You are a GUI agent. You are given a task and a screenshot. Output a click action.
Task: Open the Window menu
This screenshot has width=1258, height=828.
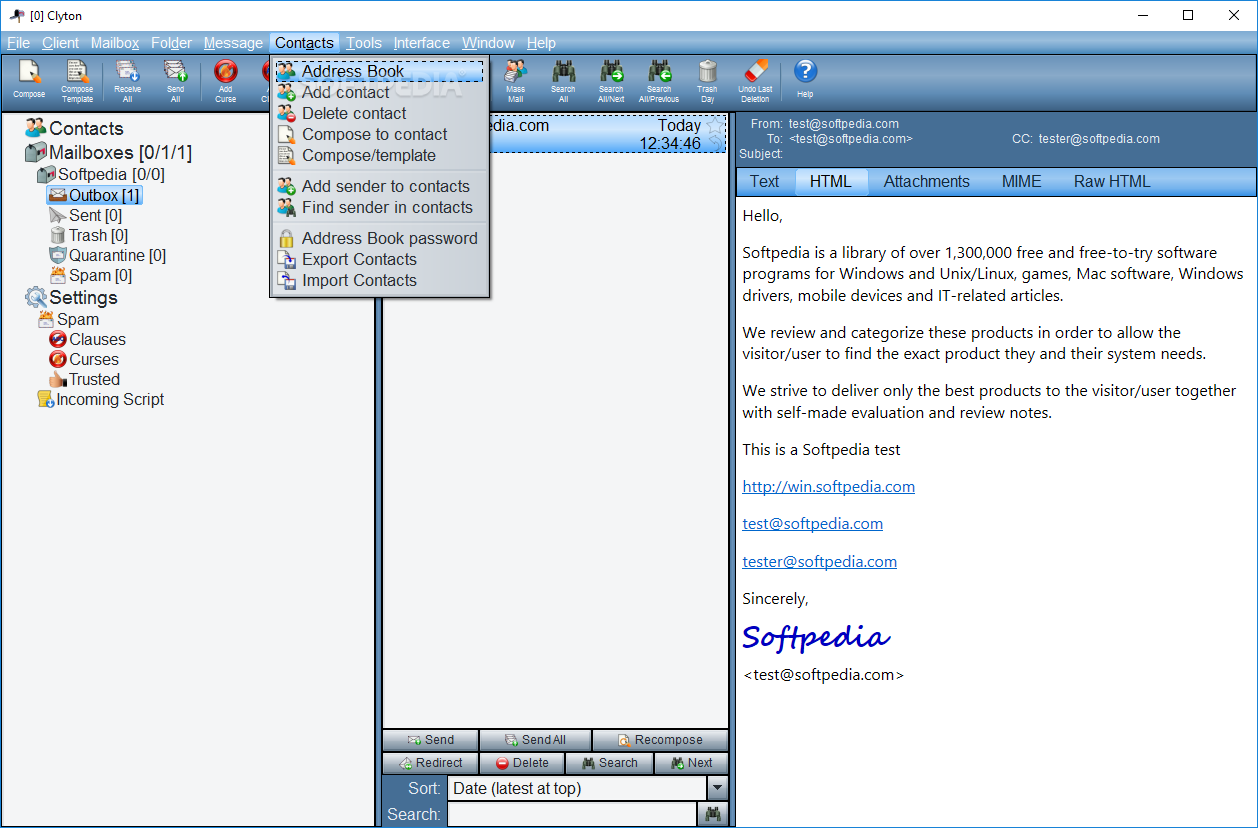click(x=488, y=43)
